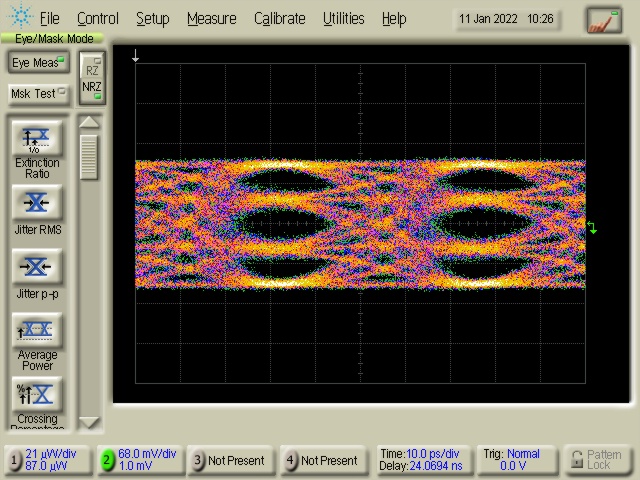Select the Jitter RMS measurement icon

click(37, 203)
